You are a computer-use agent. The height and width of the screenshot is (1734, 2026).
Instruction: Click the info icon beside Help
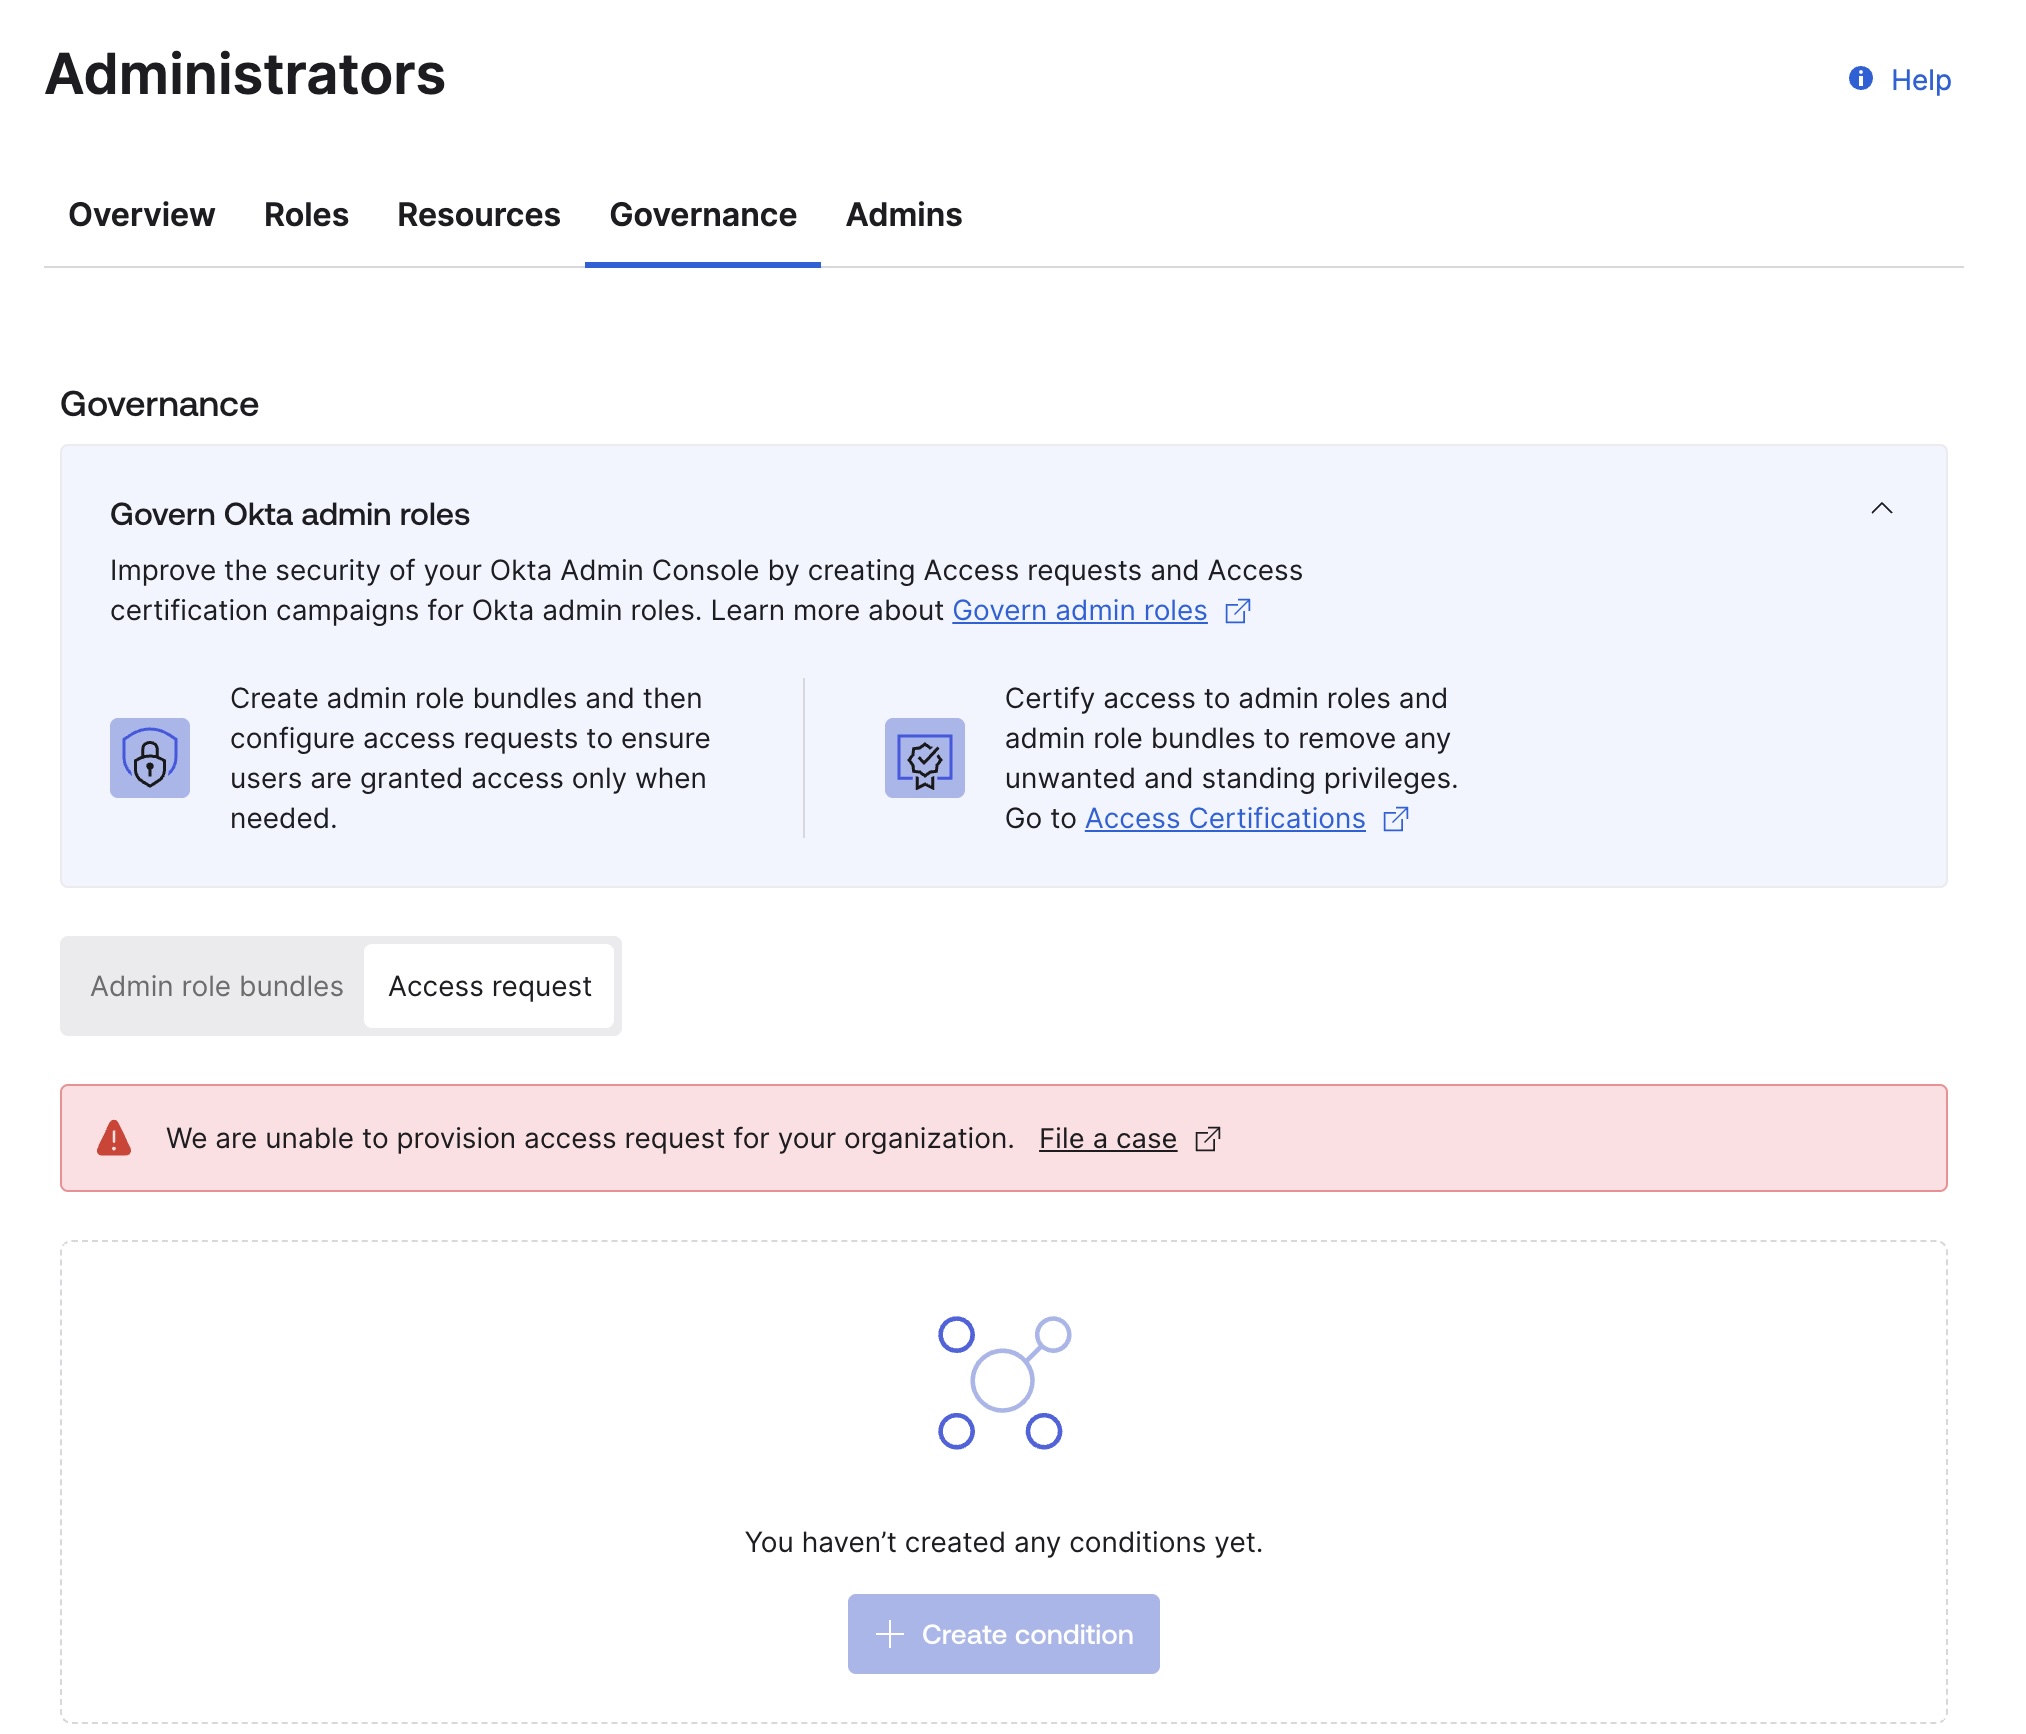tap(1862, 79)
